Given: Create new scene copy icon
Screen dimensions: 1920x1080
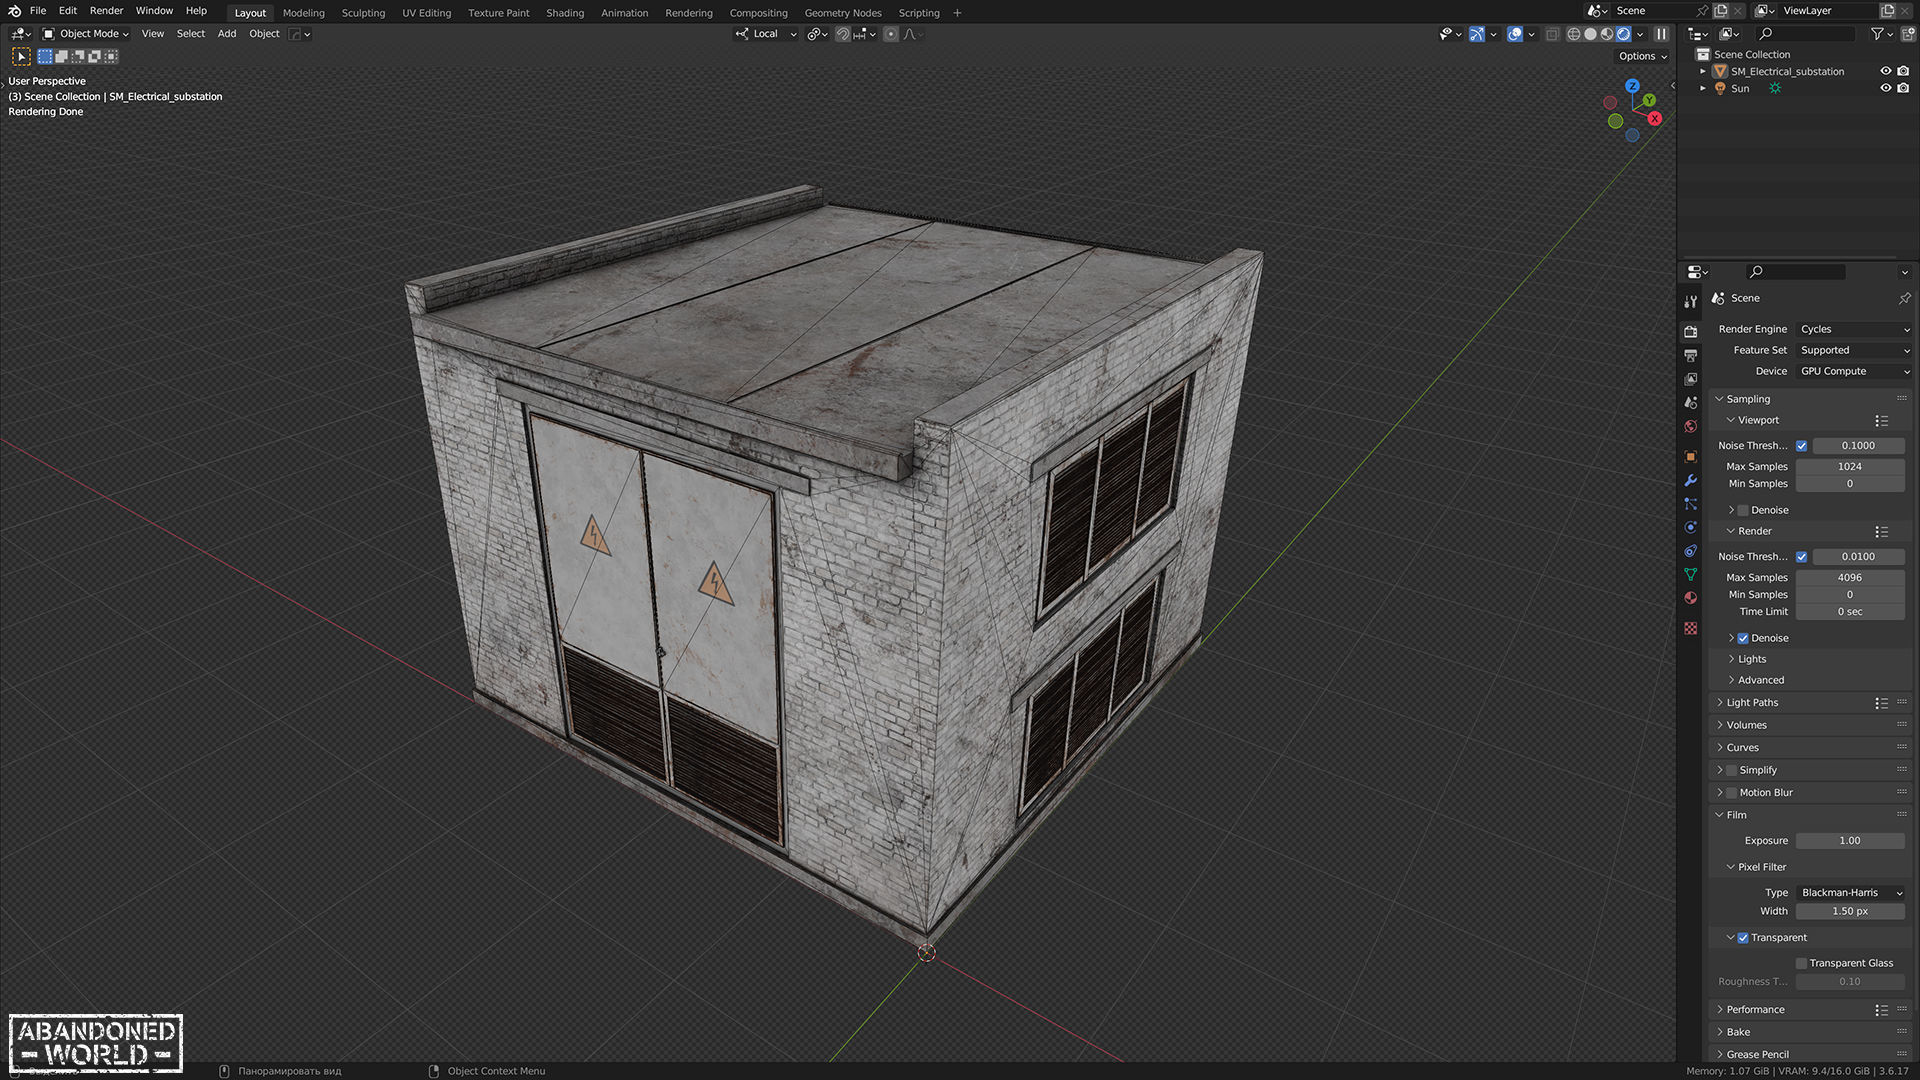Looking at the screenshot, I should [x=1721, y=11].
